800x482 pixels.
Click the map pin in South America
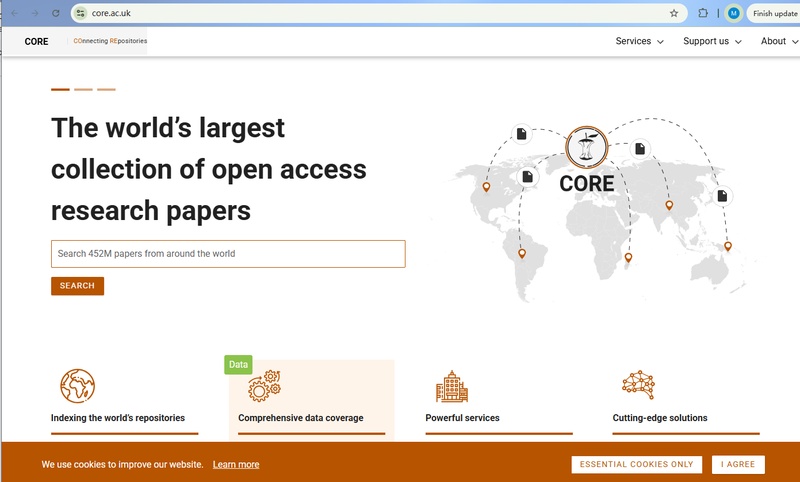[521, 253]
